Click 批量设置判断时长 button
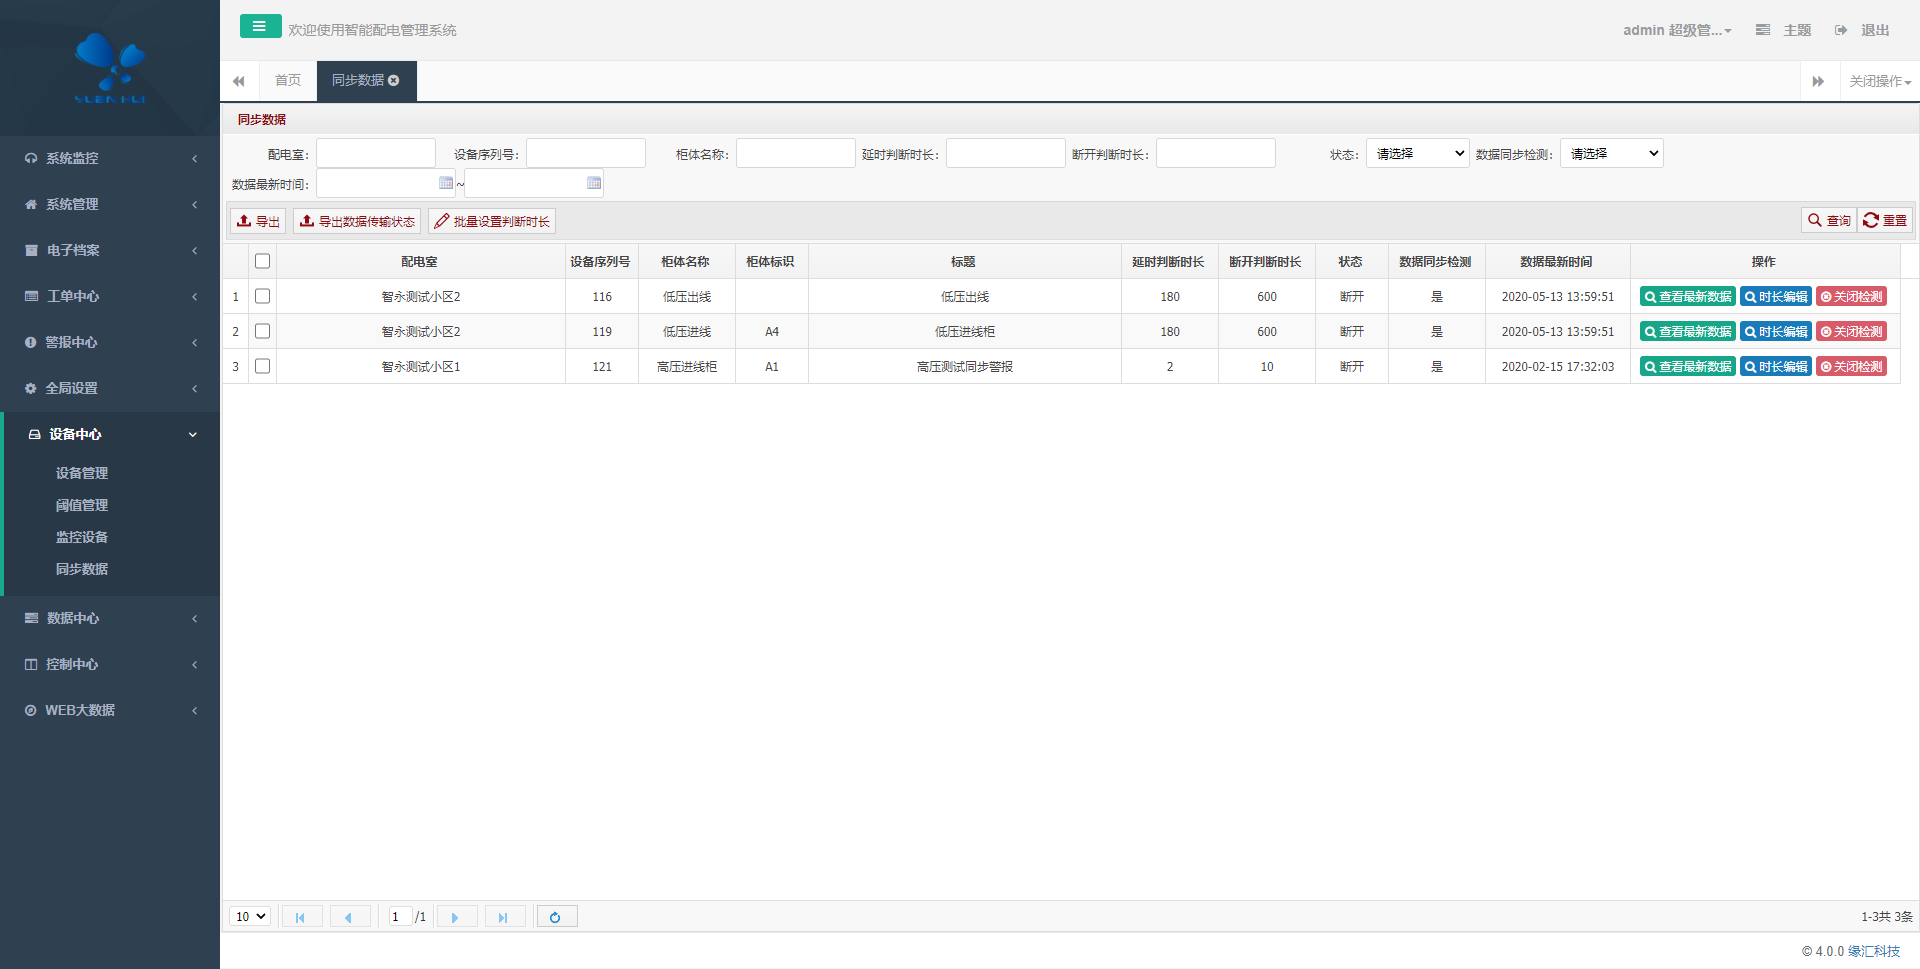 tap(492, 222)
